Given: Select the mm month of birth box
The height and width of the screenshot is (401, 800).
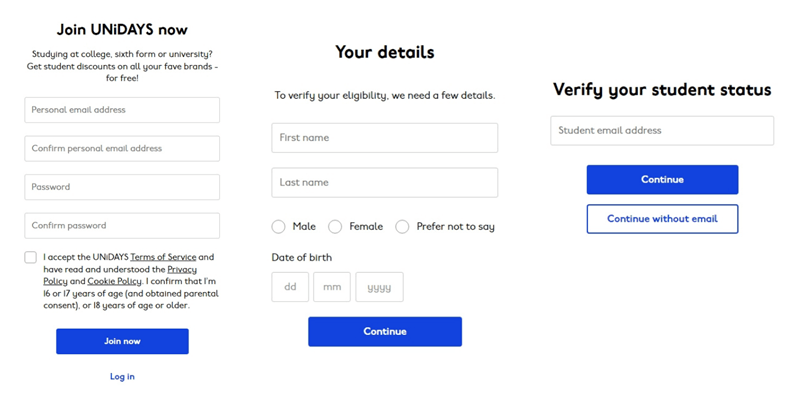Looking at the screenshot, I should pyautogui.click(x=332, y=287).
